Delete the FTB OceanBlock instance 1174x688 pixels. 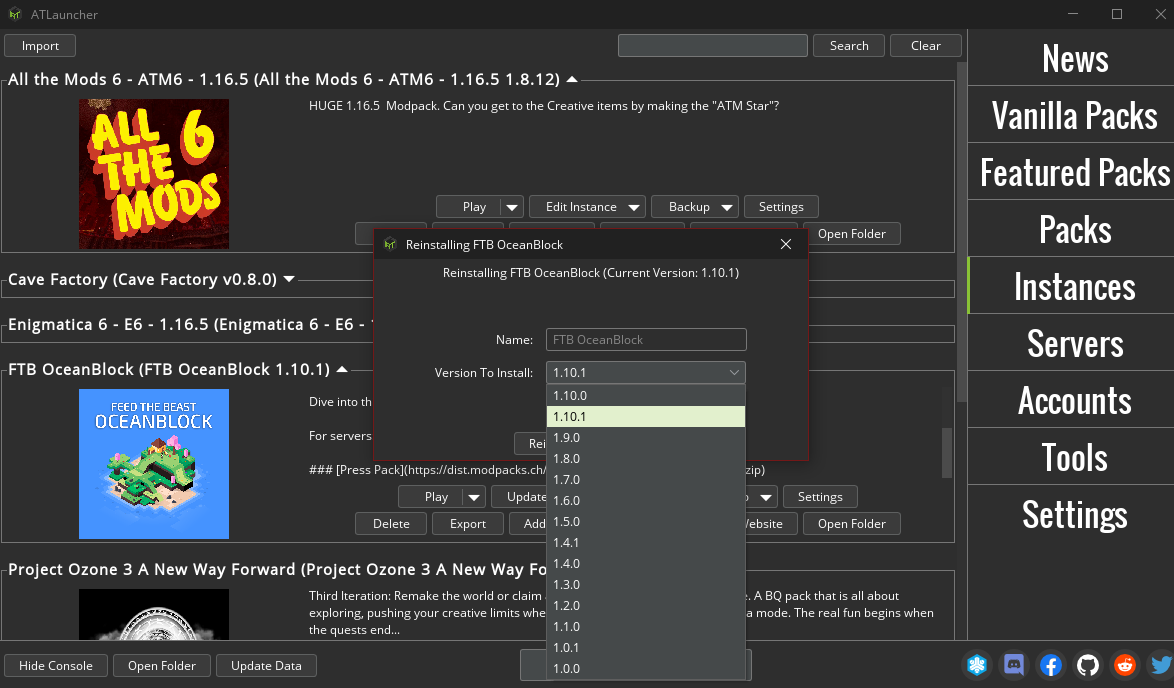click(x=391, y=523)
